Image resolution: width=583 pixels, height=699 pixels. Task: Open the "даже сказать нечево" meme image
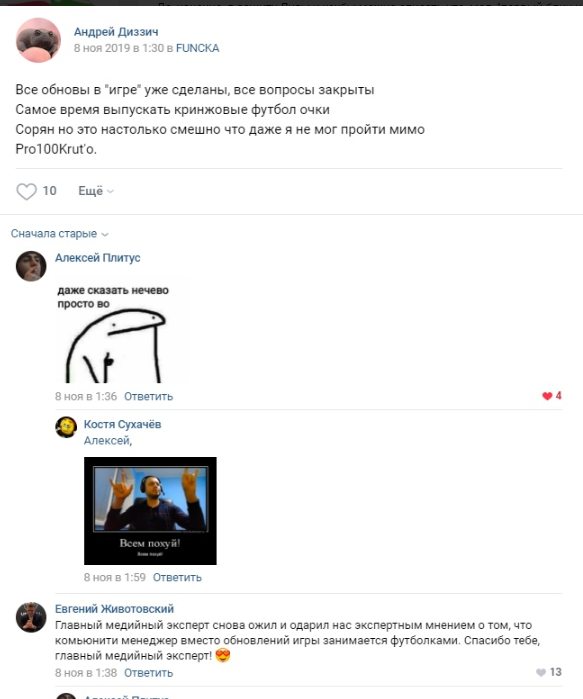click(121, 330)
